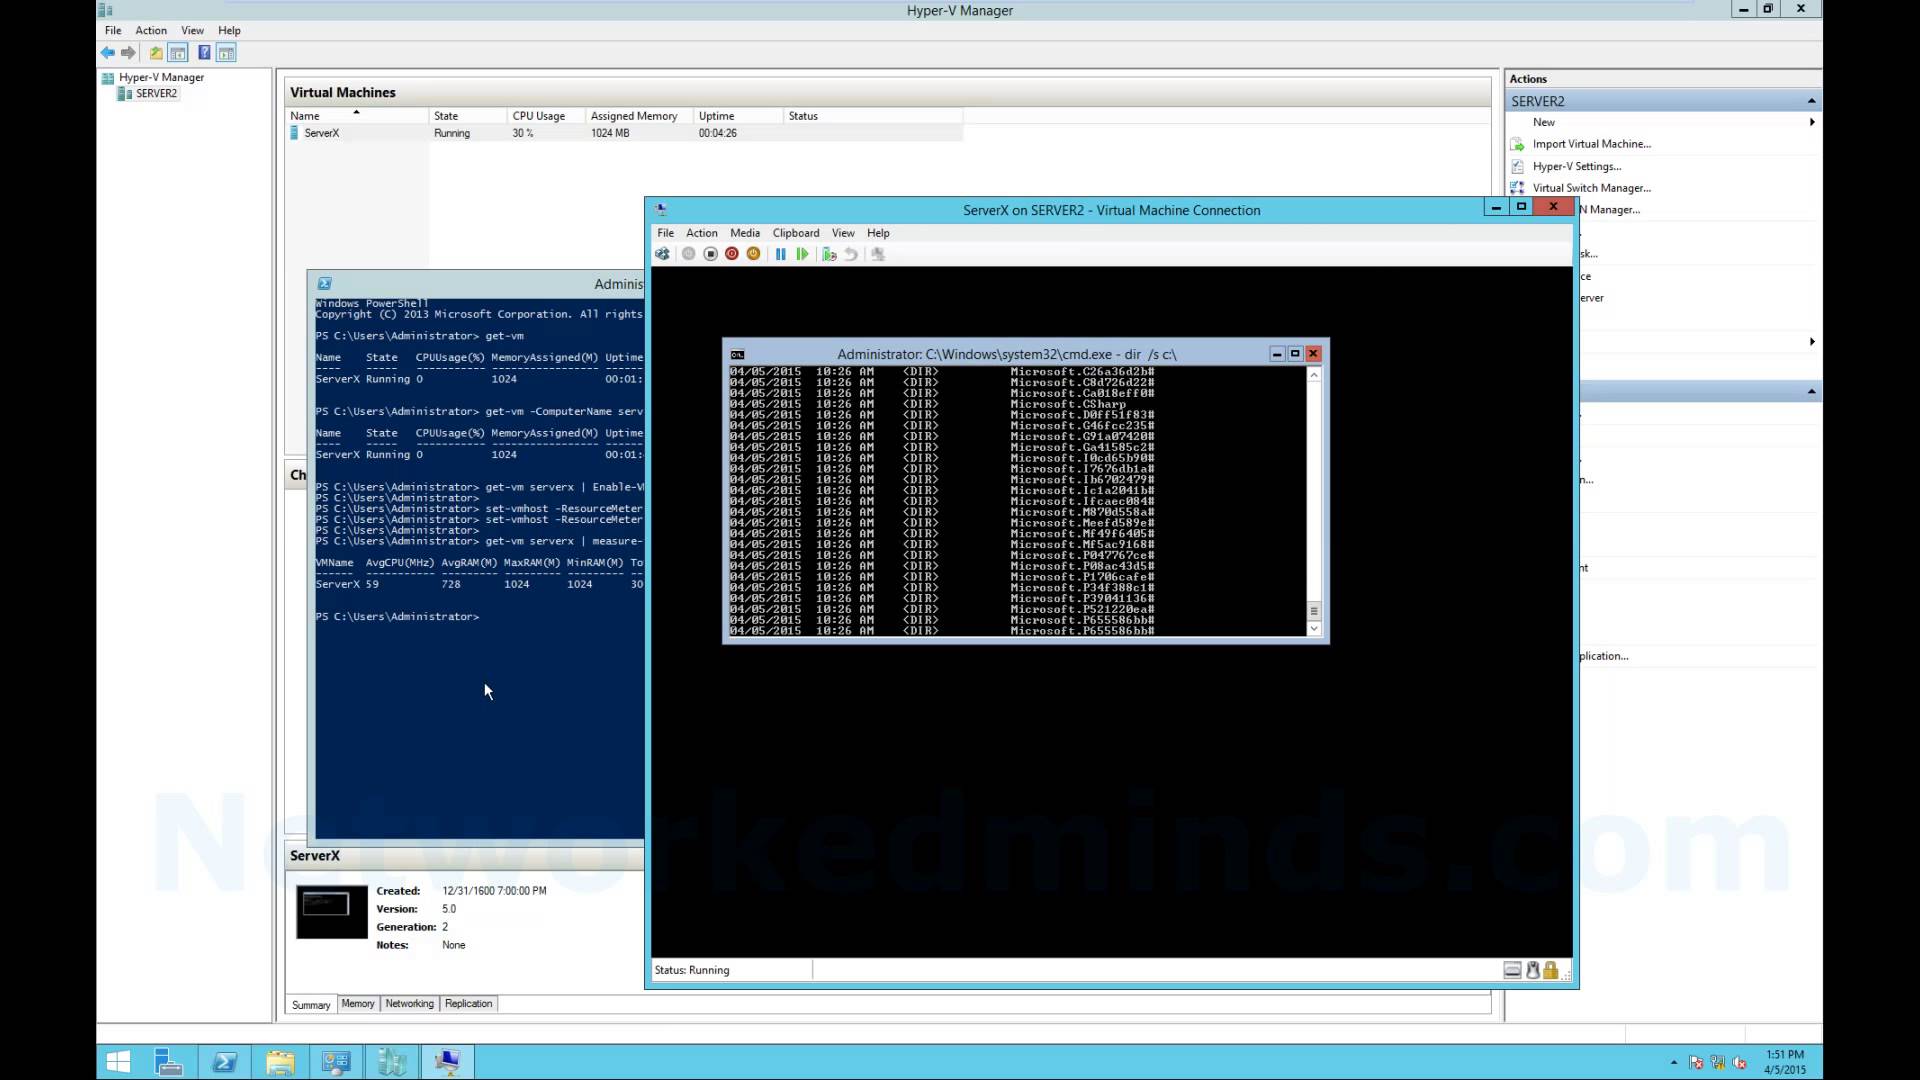Expand the View submenu arrow in Actions pane
The width and height of the screenshot is (1920, 1080).
coord(1812,342)
